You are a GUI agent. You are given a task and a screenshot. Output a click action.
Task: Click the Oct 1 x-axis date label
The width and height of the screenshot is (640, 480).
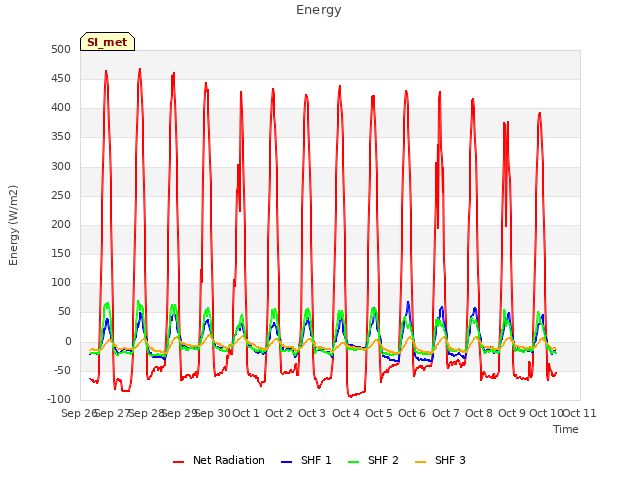(x=246, y=413)
